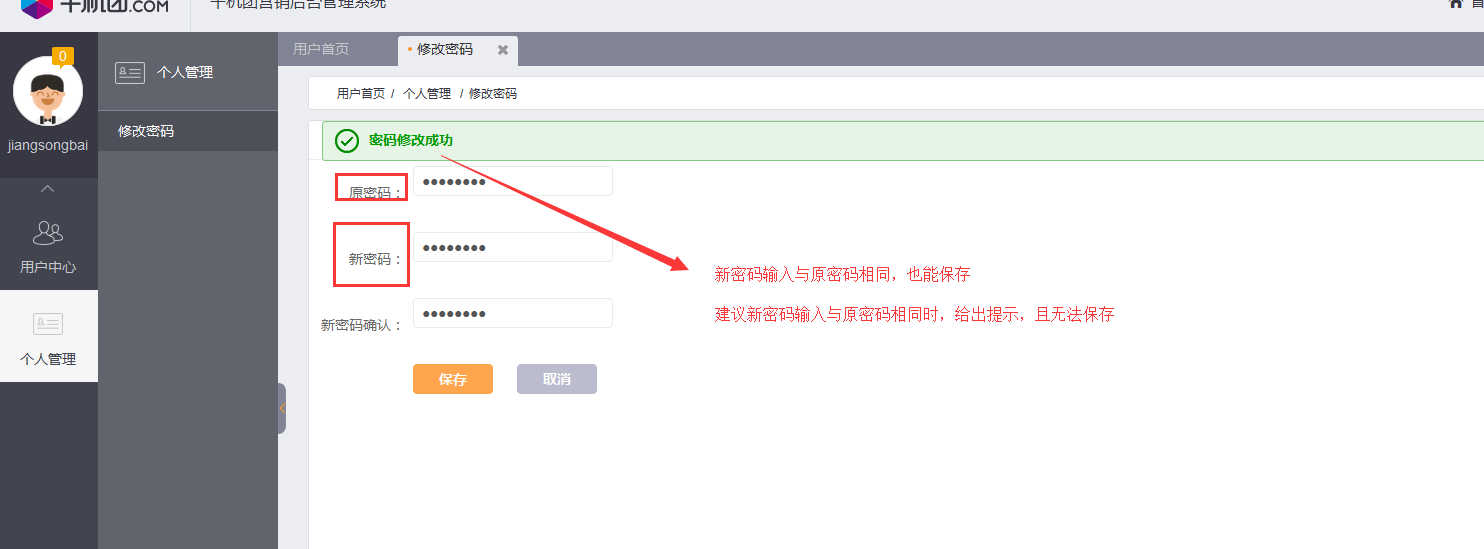This screenshot has width=1484, height=549.
Task: Select the 修改密码 tab
Action: [x=444, y=49]
